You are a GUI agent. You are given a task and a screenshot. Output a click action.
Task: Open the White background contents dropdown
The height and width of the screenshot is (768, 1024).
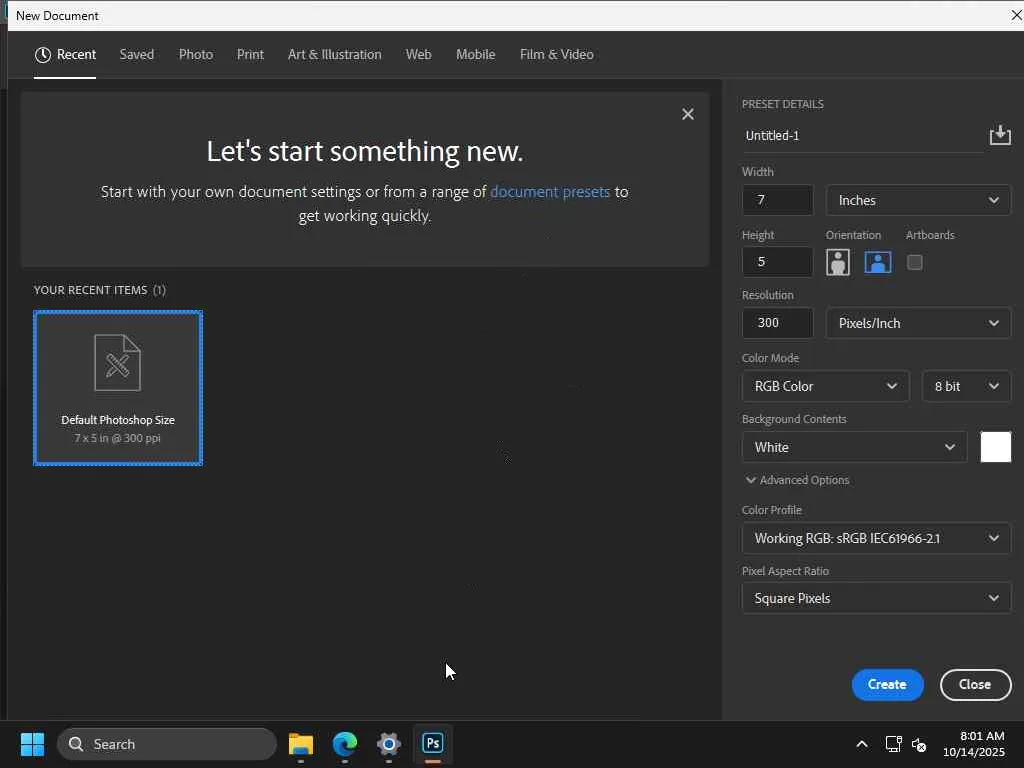tap(854, 447)
